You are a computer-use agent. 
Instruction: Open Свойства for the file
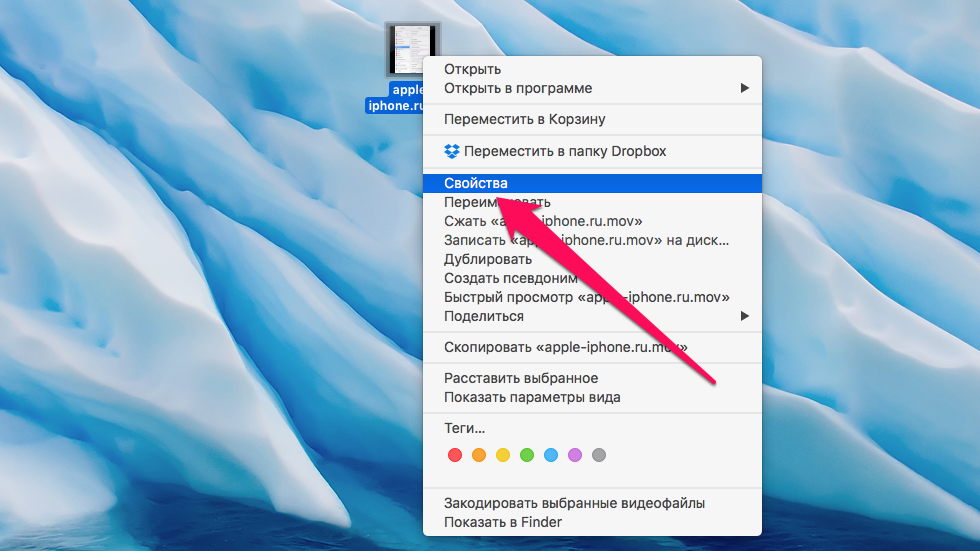point(592,183)
